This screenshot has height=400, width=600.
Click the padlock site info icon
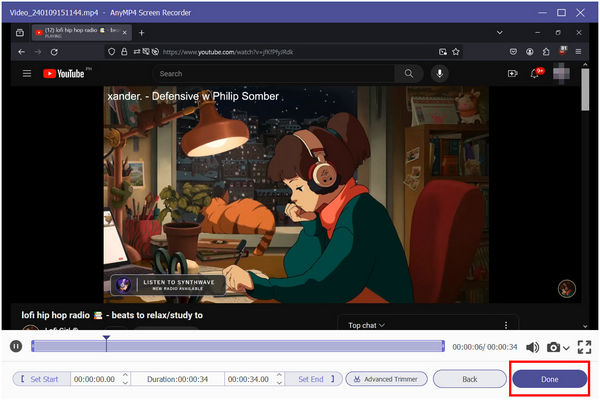(x=124, y=52)
